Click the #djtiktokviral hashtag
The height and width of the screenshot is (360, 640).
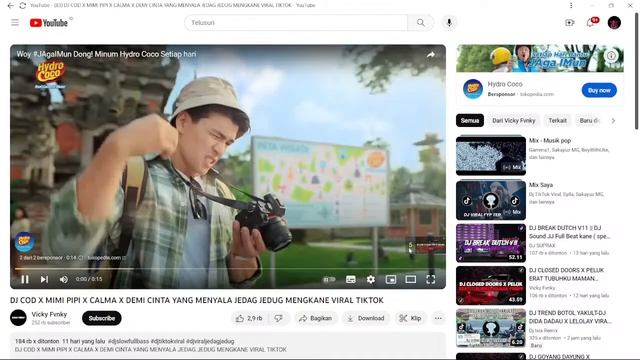167,341
